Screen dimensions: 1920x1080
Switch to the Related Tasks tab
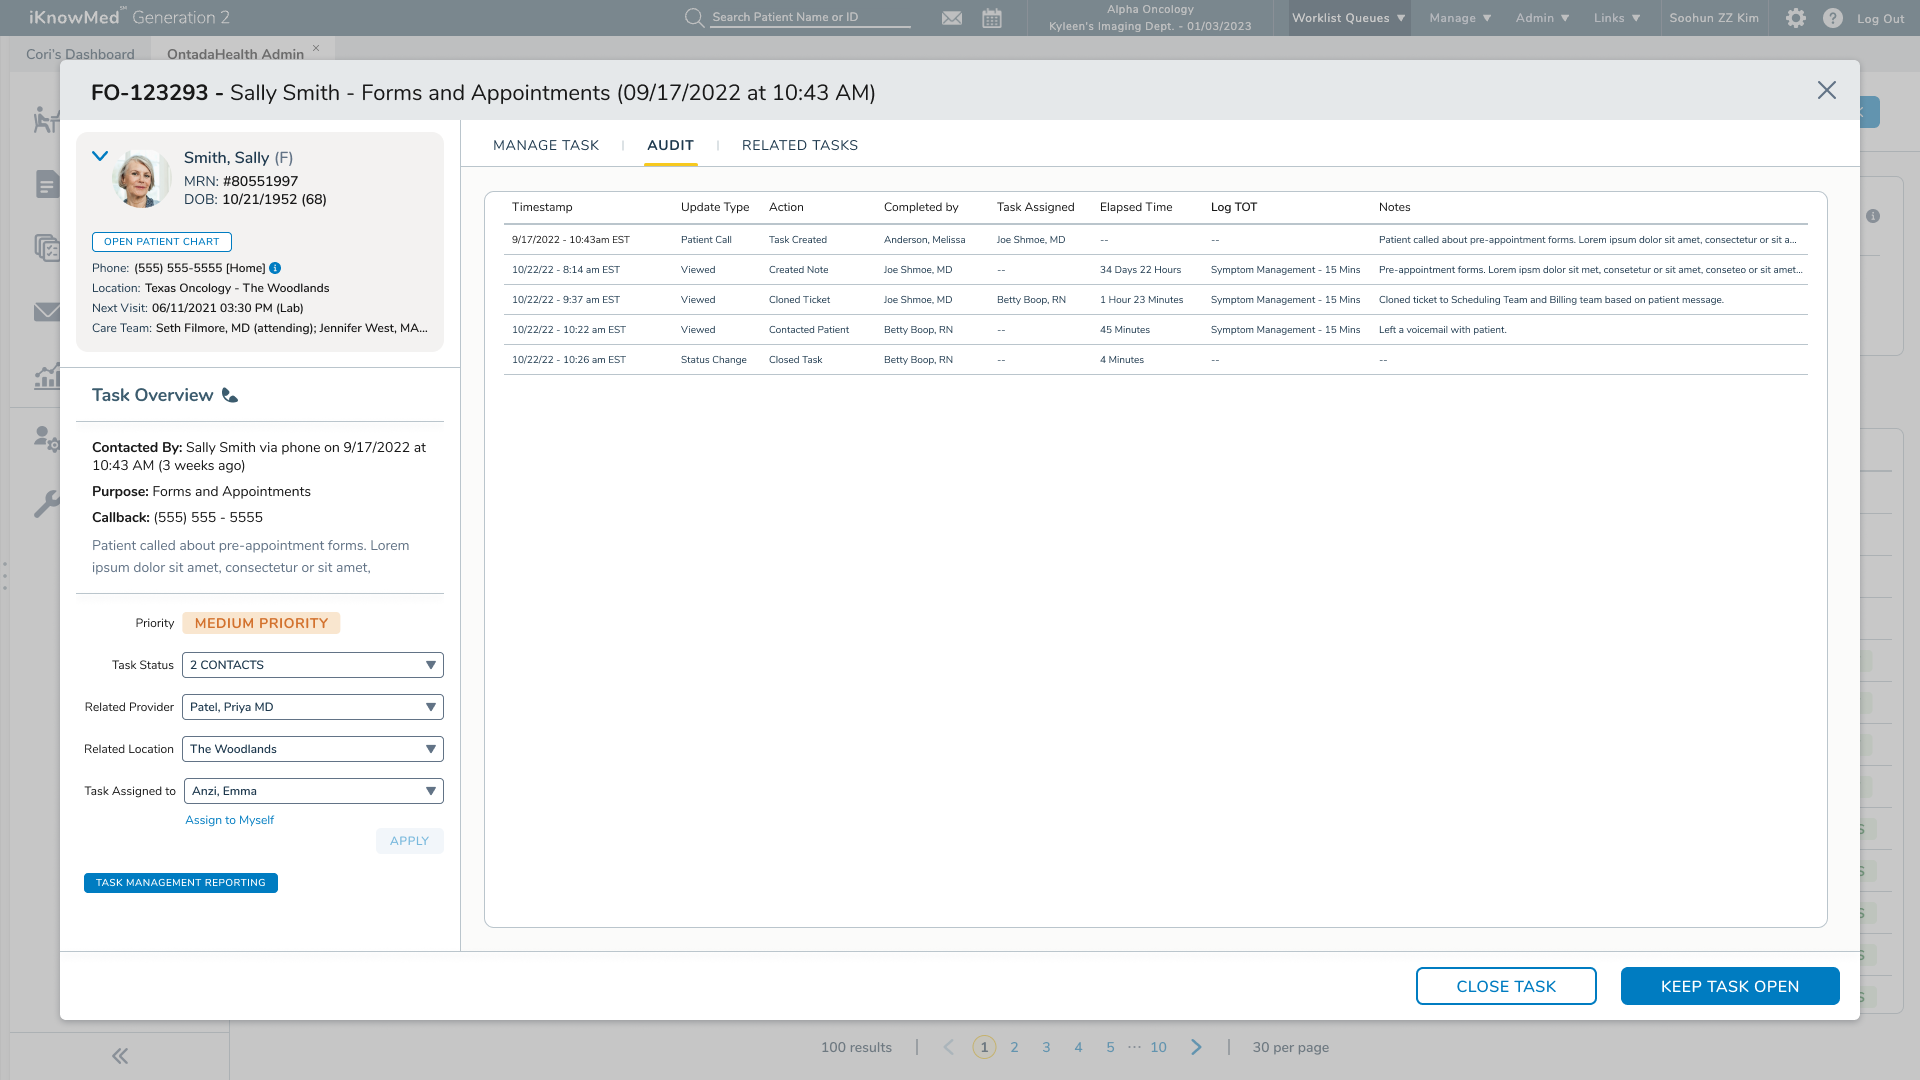click(x=800, y=145)
